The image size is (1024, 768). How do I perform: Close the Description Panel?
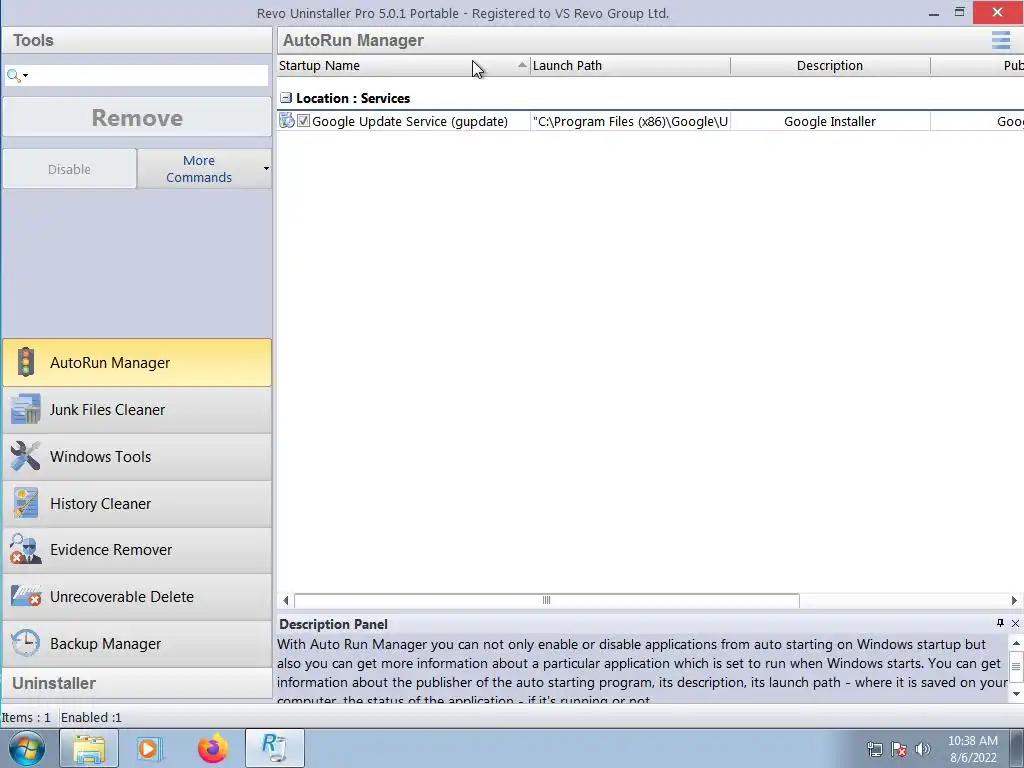1015,624
